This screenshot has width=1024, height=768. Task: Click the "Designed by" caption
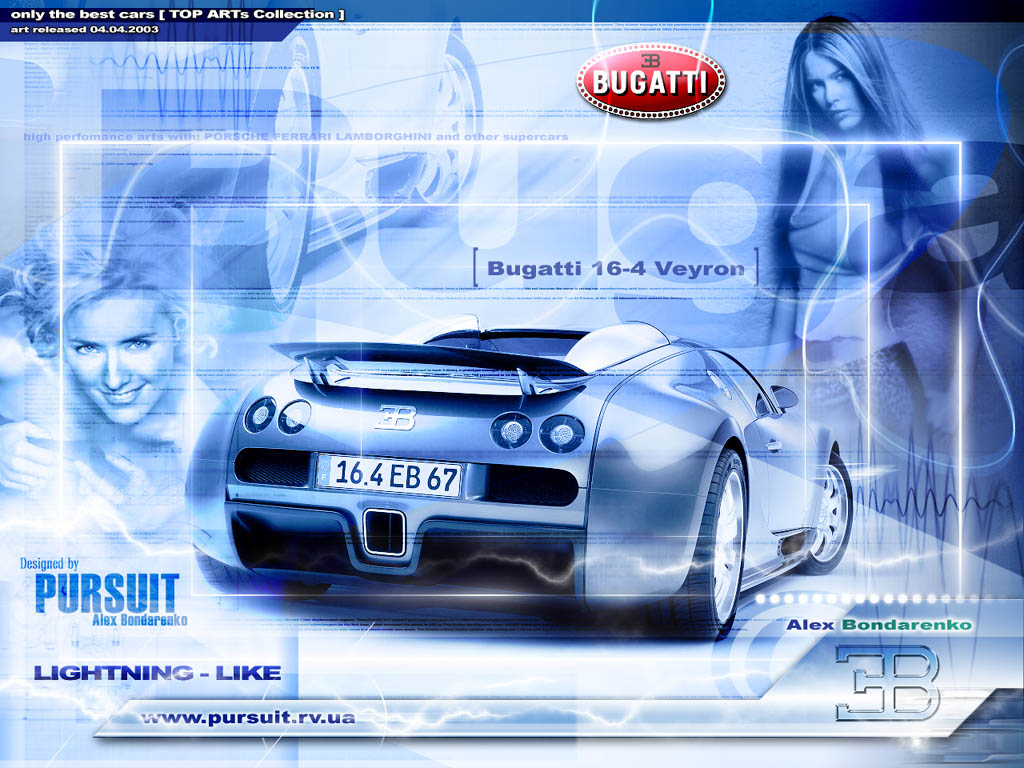pyautogui.click(x=49, y=563)
